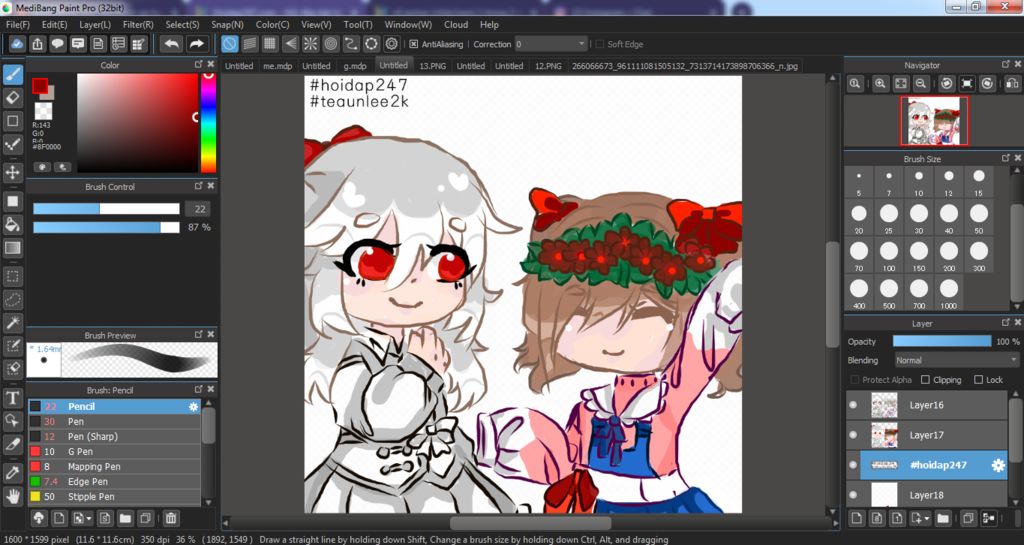The width and height of the screenshot is (1024, 545).
Task: Open the Correction value dropdown
Action: click(581, 44)
